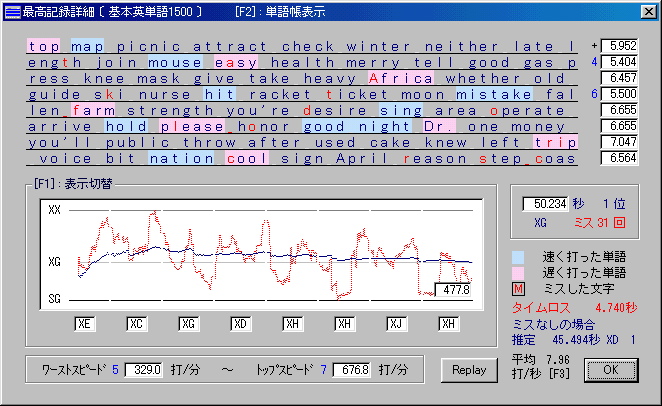Click the 5.404 row time field

(619, 62)
